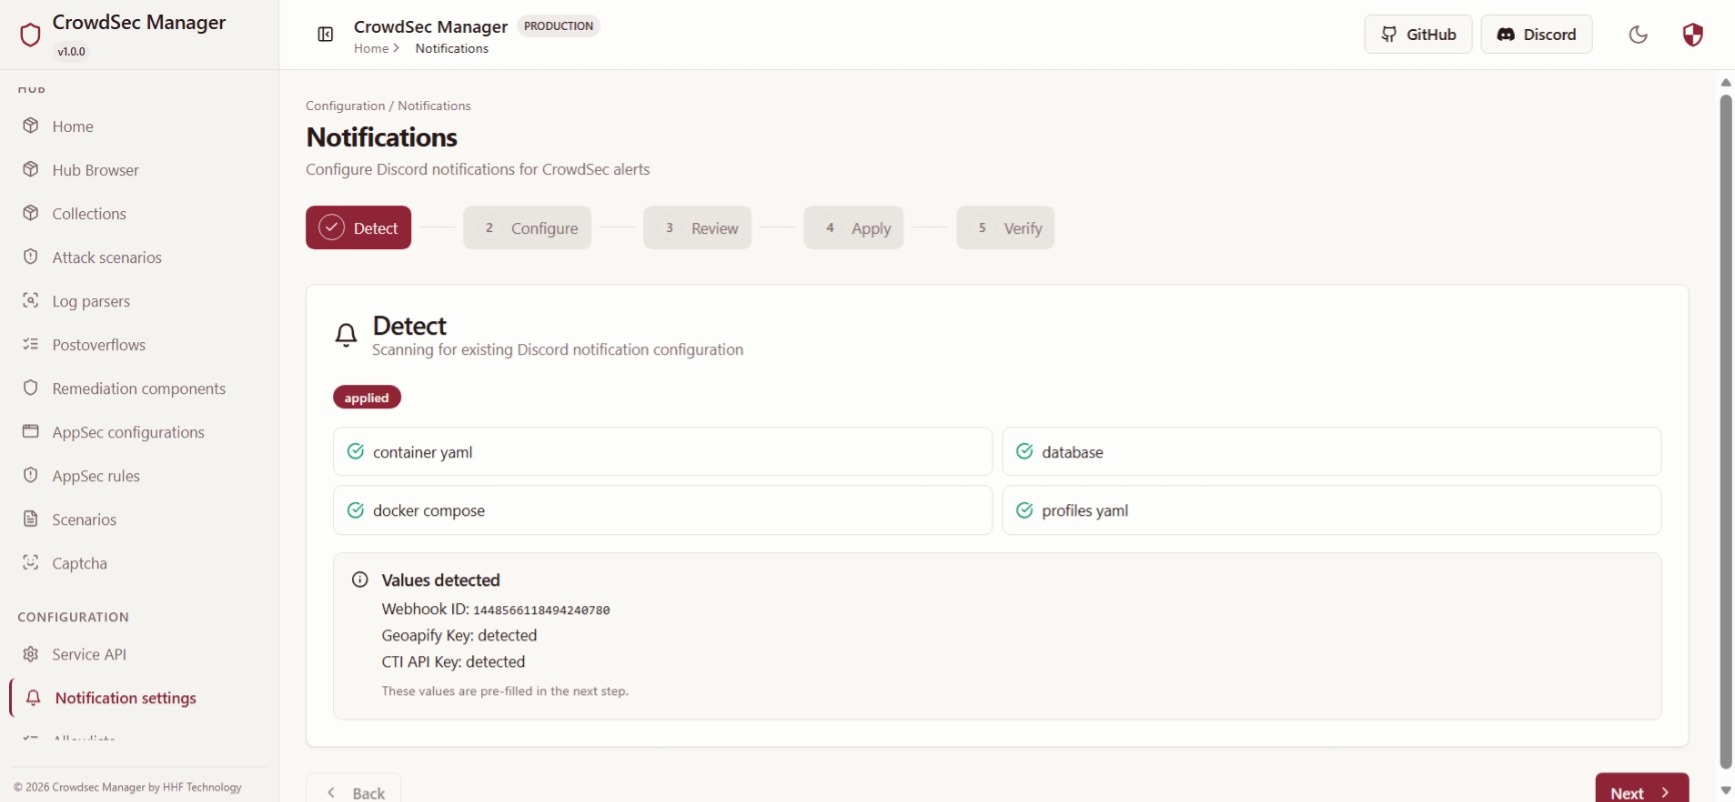Viewport: 1735px width, 802px height.
Task: Click the scrollbar down arrow
Action: tap(1725, 790)
